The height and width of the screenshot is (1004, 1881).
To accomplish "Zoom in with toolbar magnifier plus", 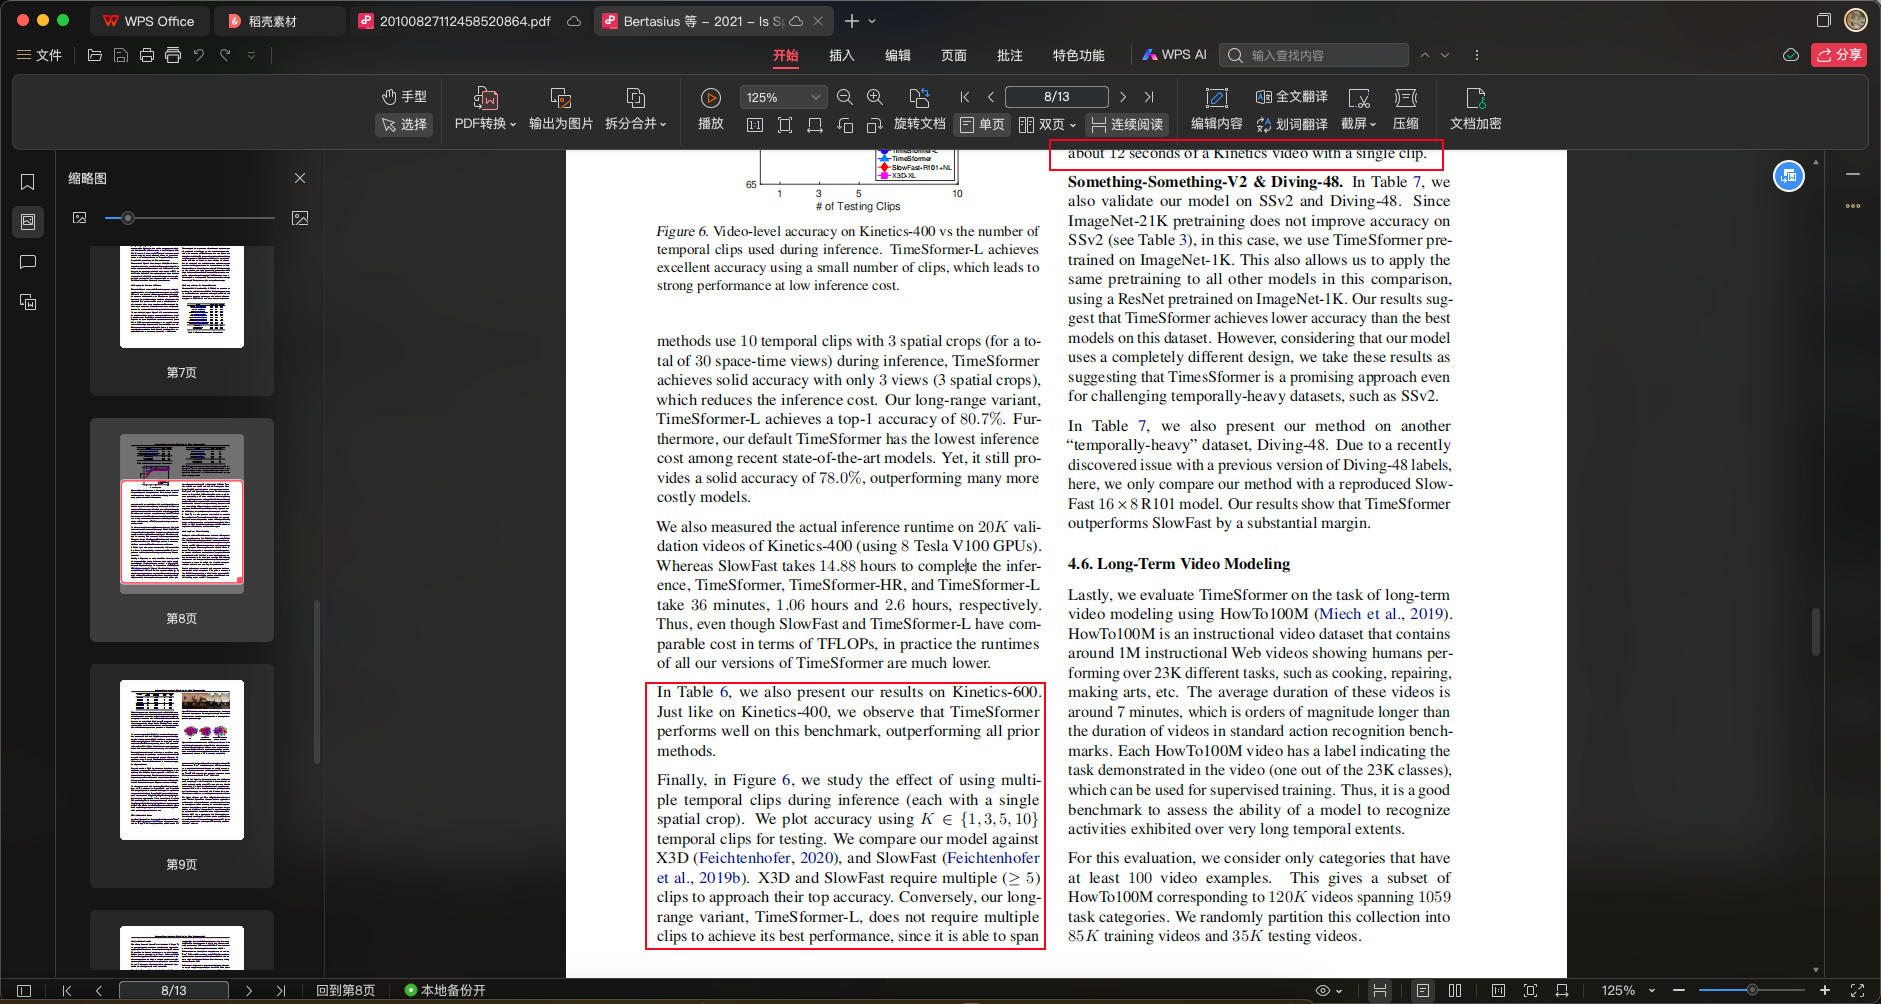I will click(875, 97).
